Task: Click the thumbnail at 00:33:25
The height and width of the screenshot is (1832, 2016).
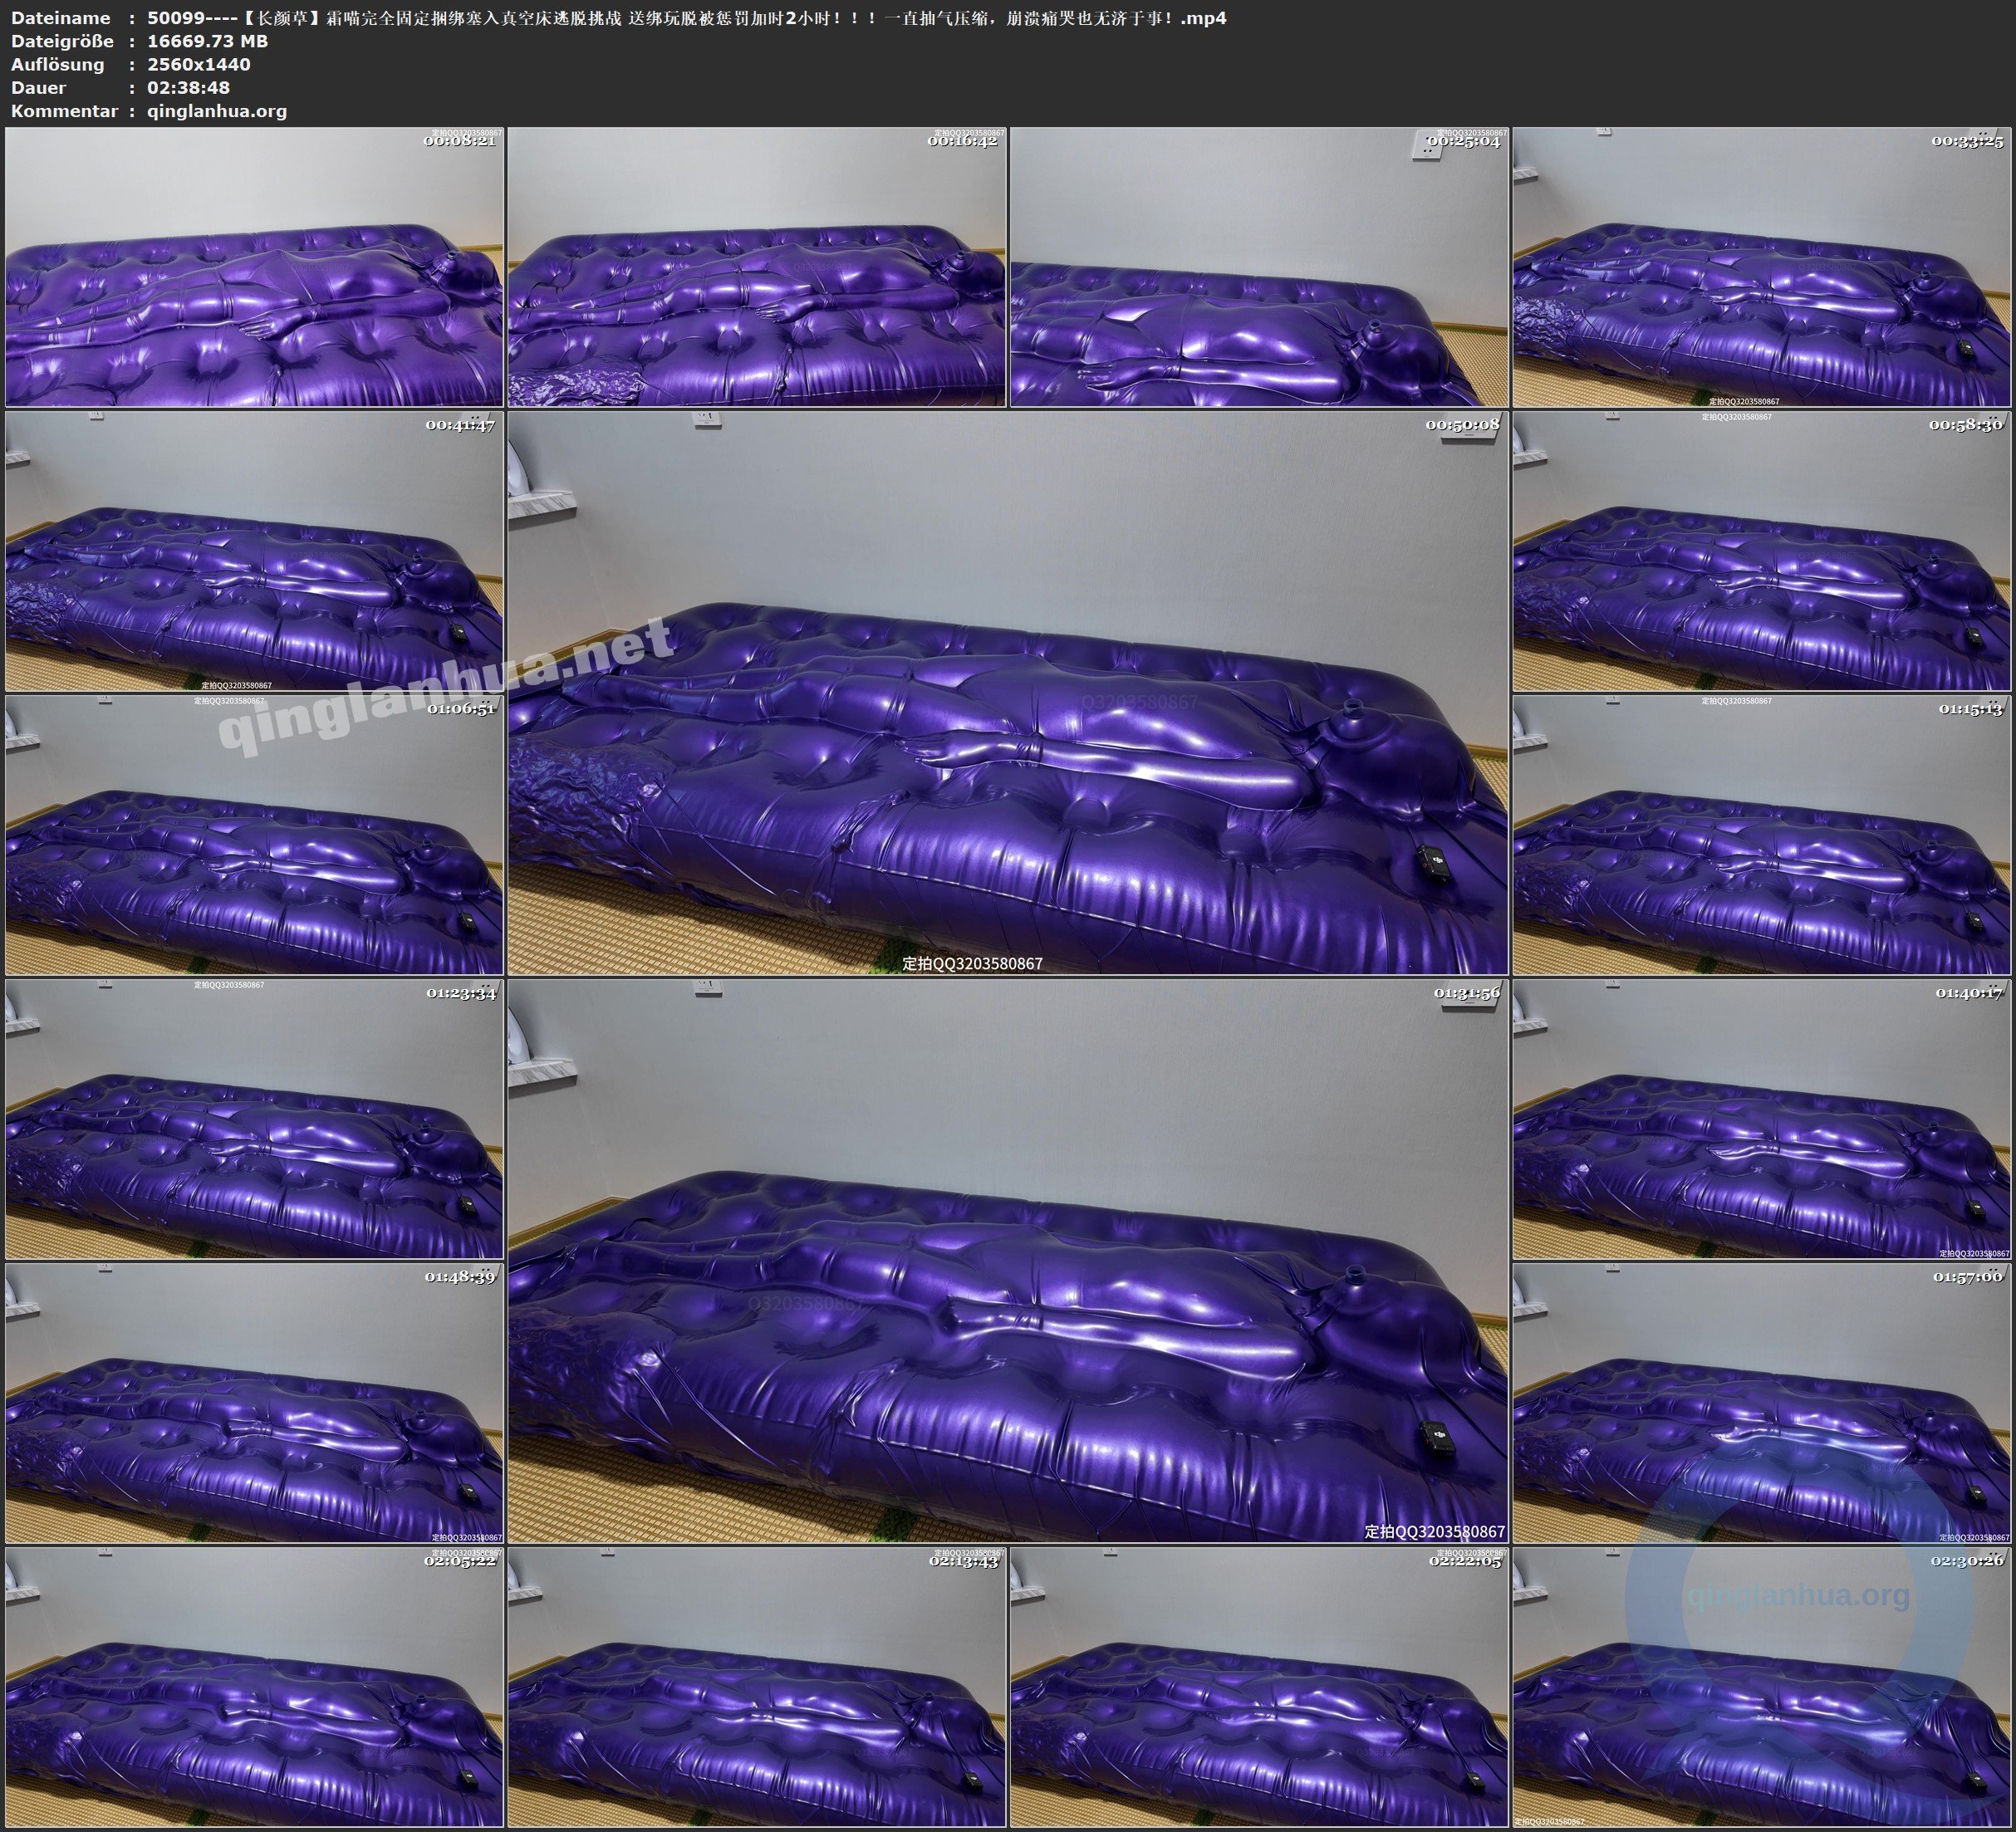Action: click(x=1761, y=267)
